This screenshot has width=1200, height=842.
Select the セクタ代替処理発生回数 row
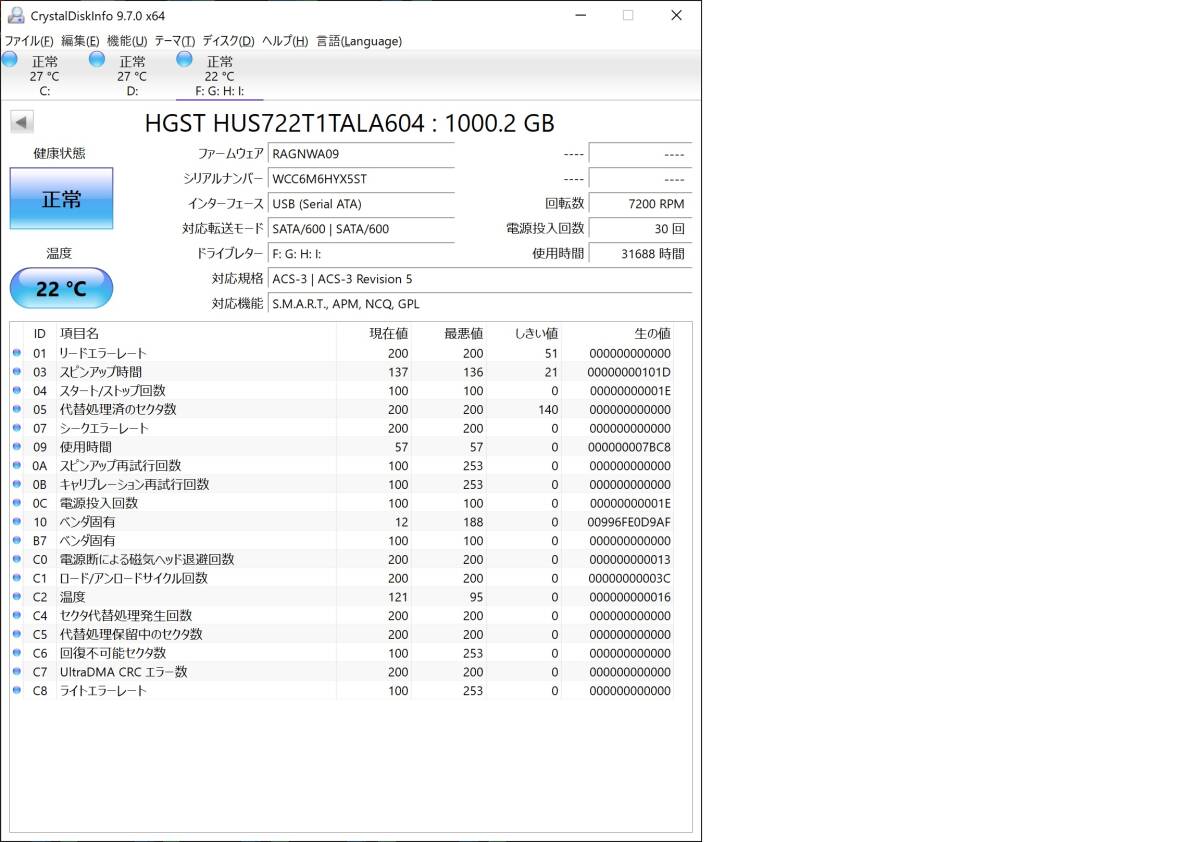click(x=342, y=616)
